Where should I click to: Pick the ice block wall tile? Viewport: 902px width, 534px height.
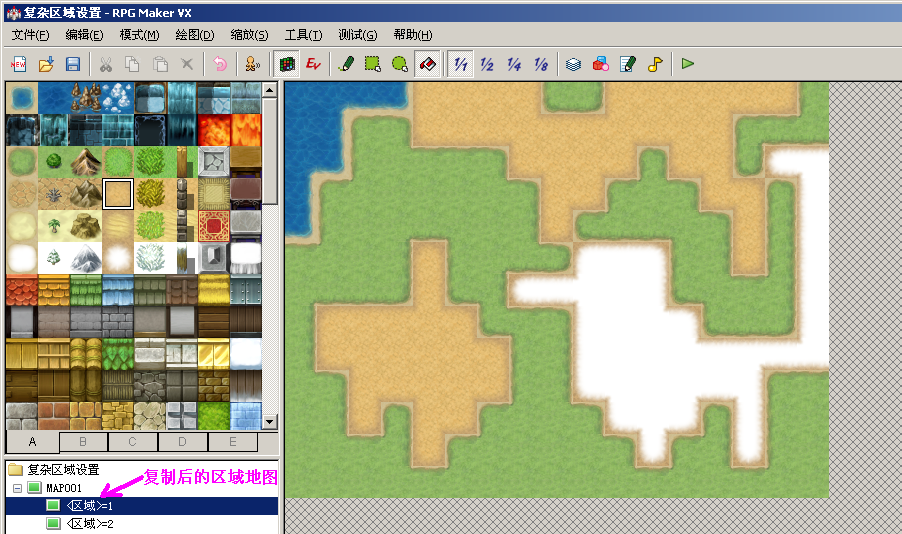click(246, 416)
